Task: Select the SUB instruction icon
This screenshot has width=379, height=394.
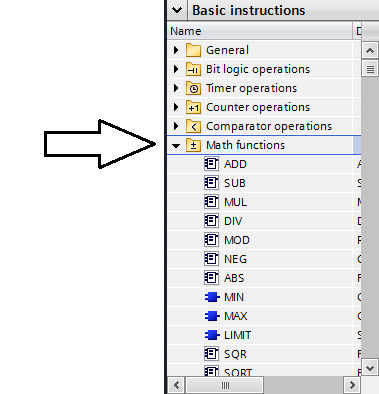Action: pyautogui.click(x=211, y=183)
